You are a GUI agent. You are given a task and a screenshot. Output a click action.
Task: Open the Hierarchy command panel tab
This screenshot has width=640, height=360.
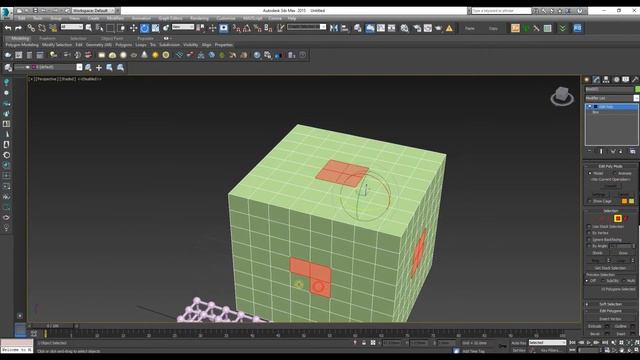pyautogui.click(x=606, y=80)
